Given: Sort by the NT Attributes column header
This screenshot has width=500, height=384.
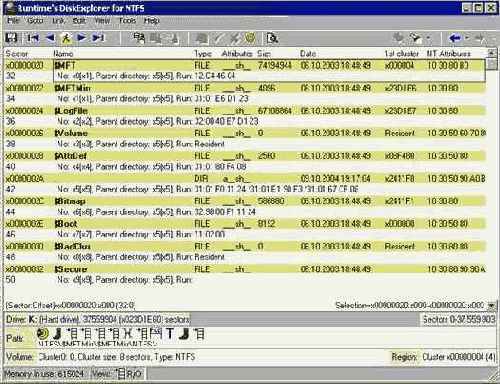Looking at the screenshot, I should [449, 54].
